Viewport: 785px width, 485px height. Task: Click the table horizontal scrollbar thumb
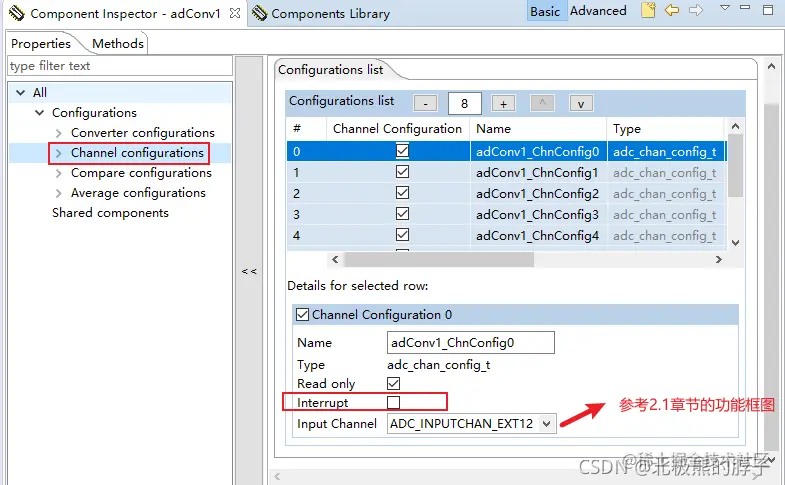click(440, 259)
